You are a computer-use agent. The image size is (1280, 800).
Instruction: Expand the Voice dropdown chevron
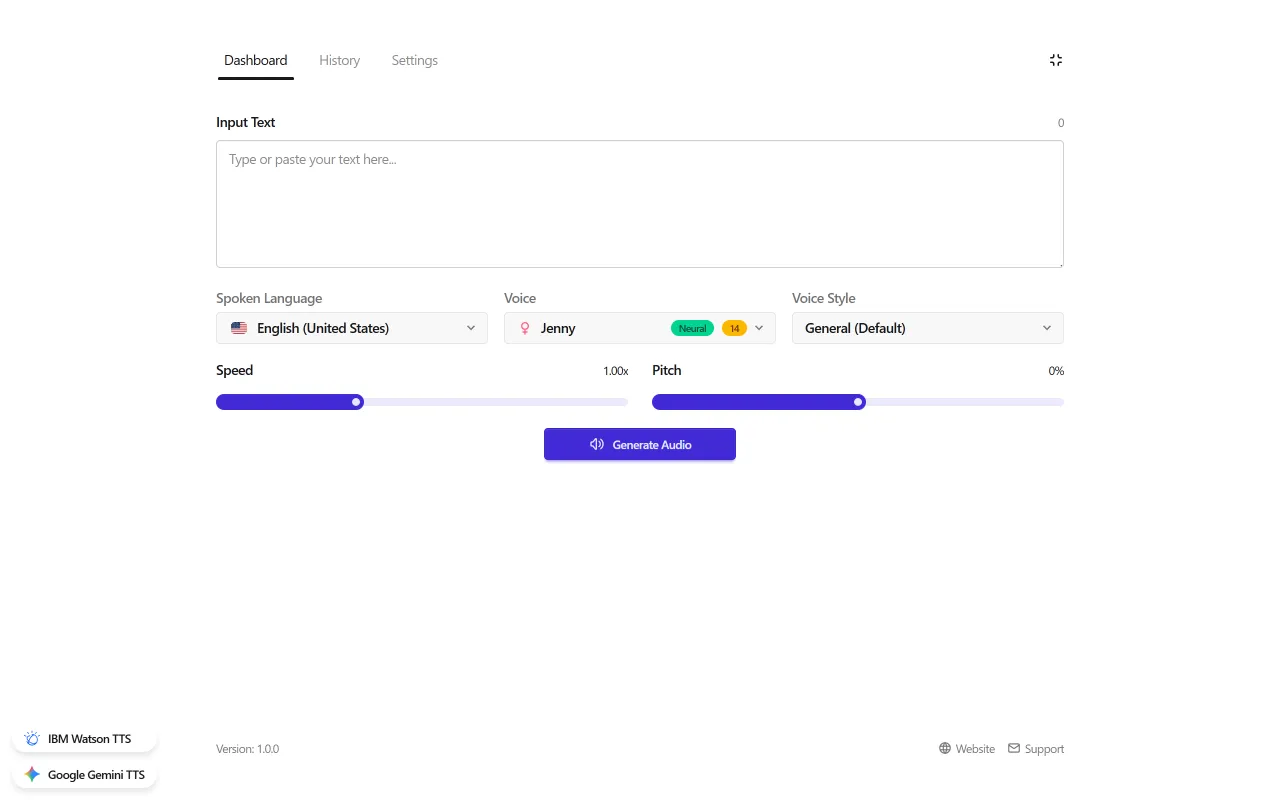pyautogui.click(x=759, y=328)
